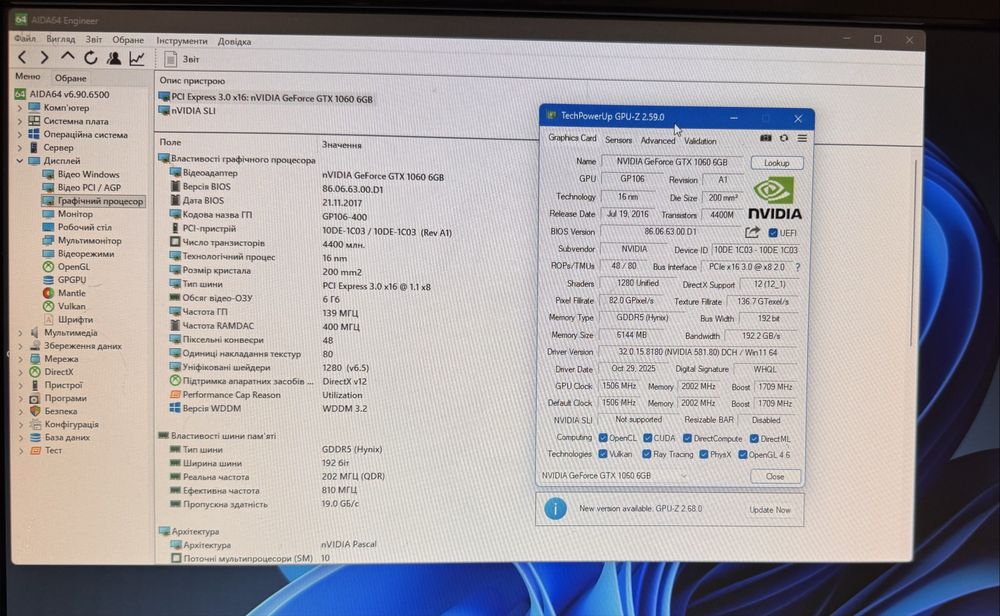Image resolution: width=1000 pixels, height=616 pixels.
Task: Toggle the PhysX checkbox
Action: pos(704,455)
